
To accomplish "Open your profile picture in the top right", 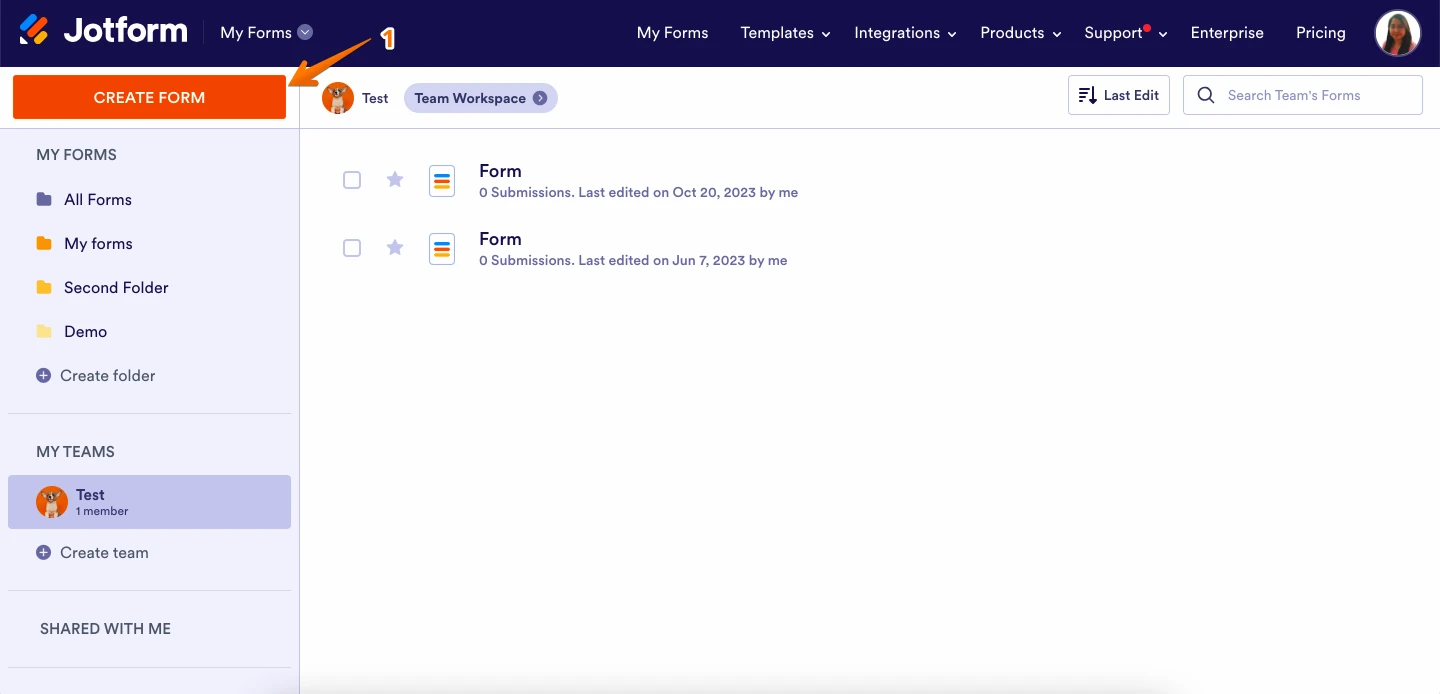I will (x=1398, y=33).
